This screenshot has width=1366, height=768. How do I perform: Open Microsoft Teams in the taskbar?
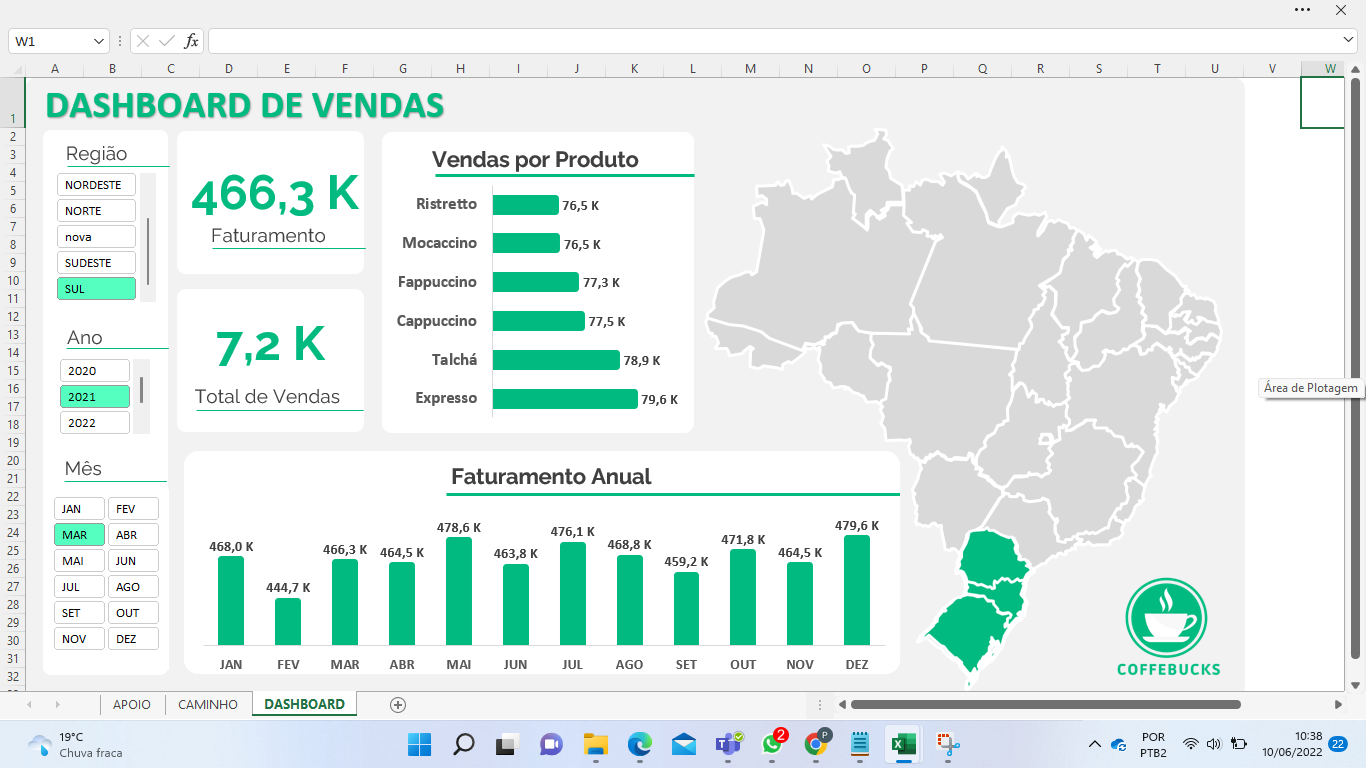click(x=727, y=744)
